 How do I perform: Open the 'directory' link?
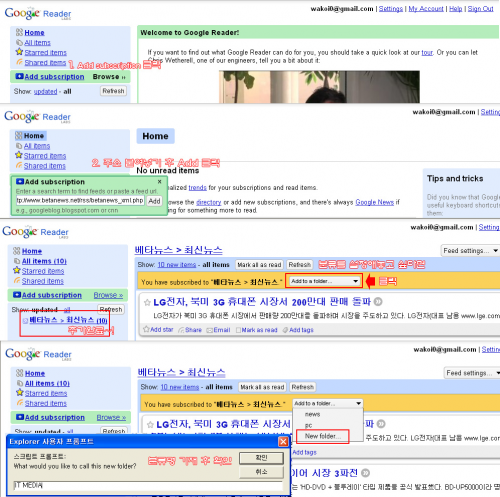[x=209, y=202]
